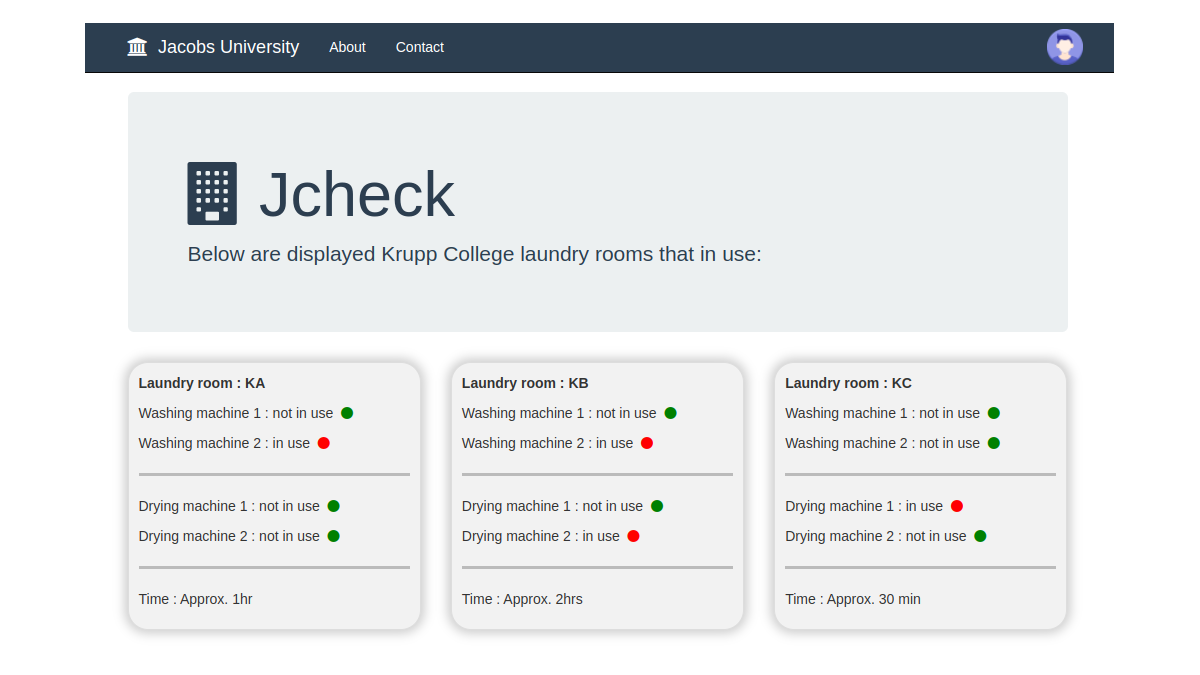
Task: Click KB Drying machine 2 red status dot
Action: click(634, 536)
